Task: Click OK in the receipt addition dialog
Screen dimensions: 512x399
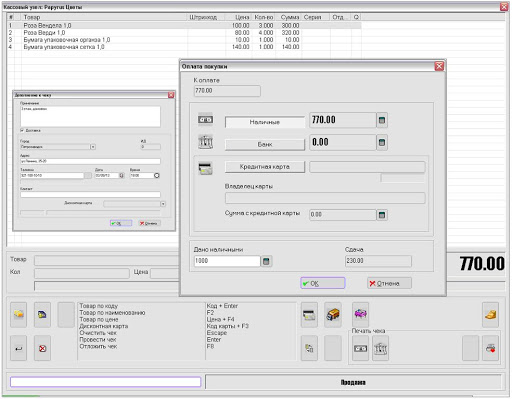Action: (121, 223)
